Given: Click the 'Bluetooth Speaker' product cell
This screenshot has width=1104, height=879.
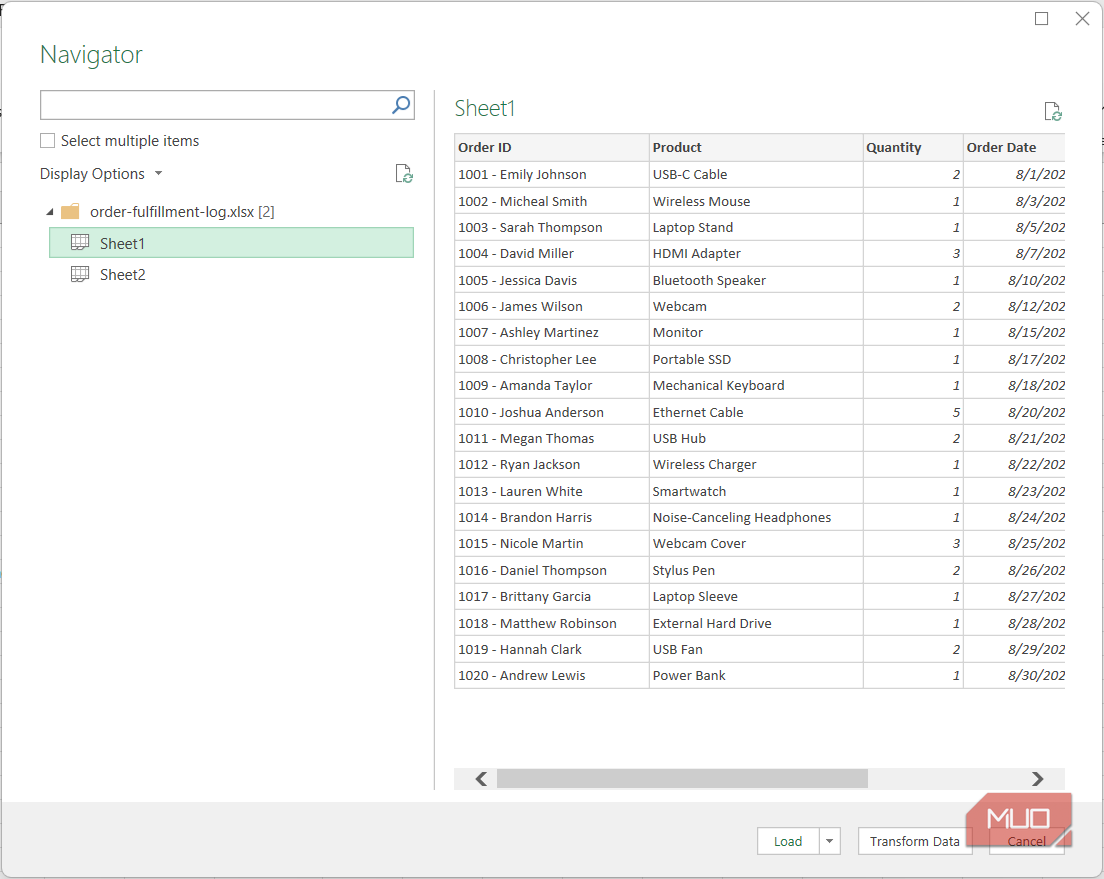Looking at the screenshot, I should 756,280.
